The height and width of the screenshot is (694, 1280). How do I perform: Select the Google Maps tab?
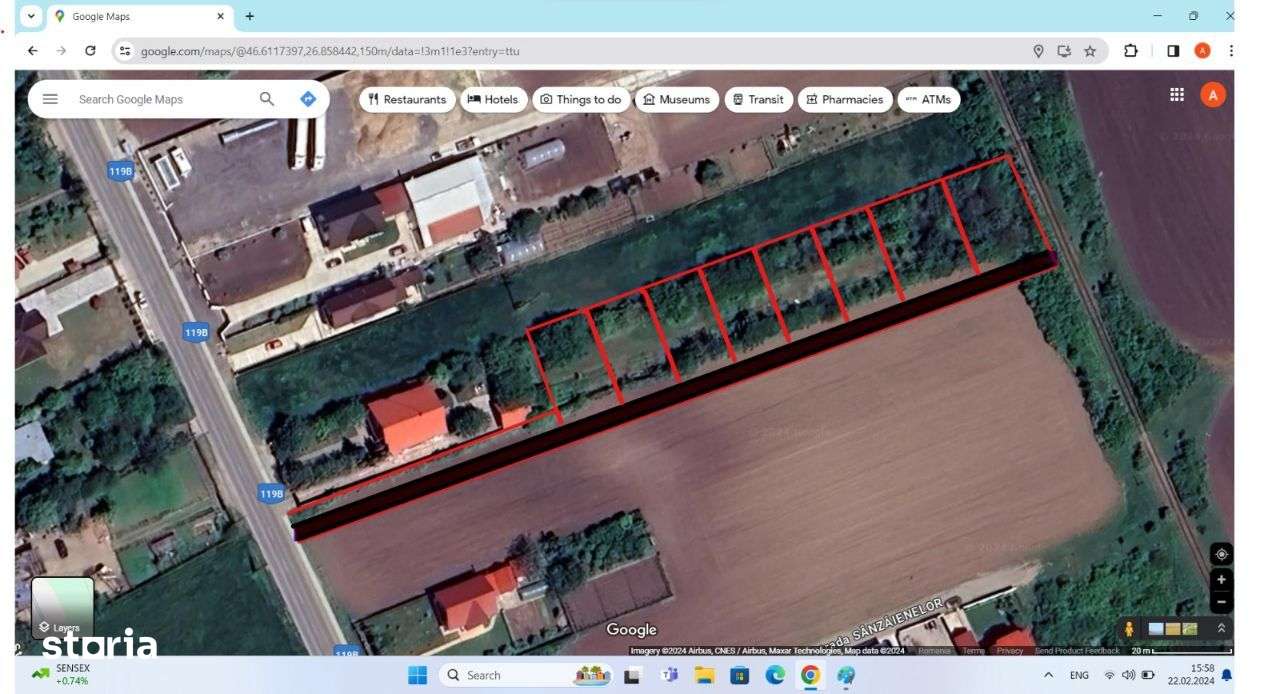pyautogui.click(x=140, y=16)
